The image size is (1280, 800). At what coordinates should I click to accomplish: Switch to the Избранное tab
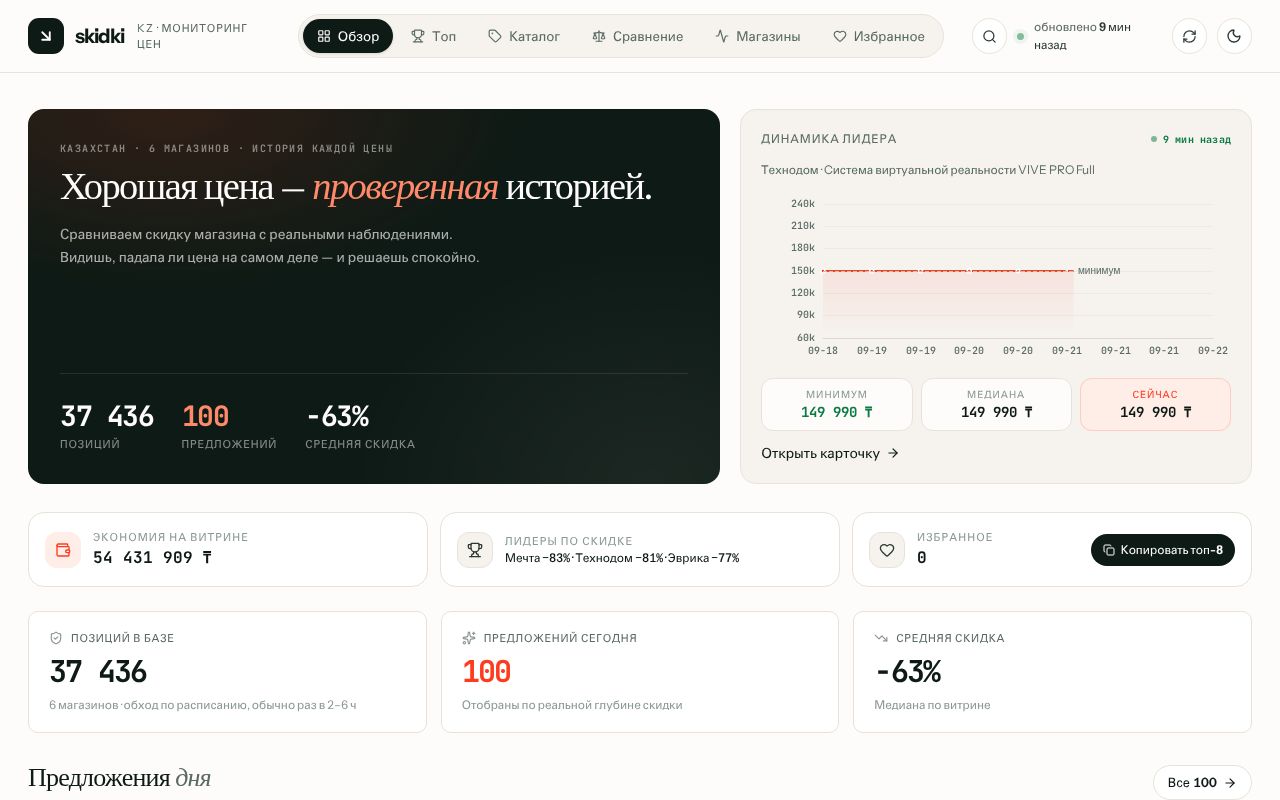point(879,36)
